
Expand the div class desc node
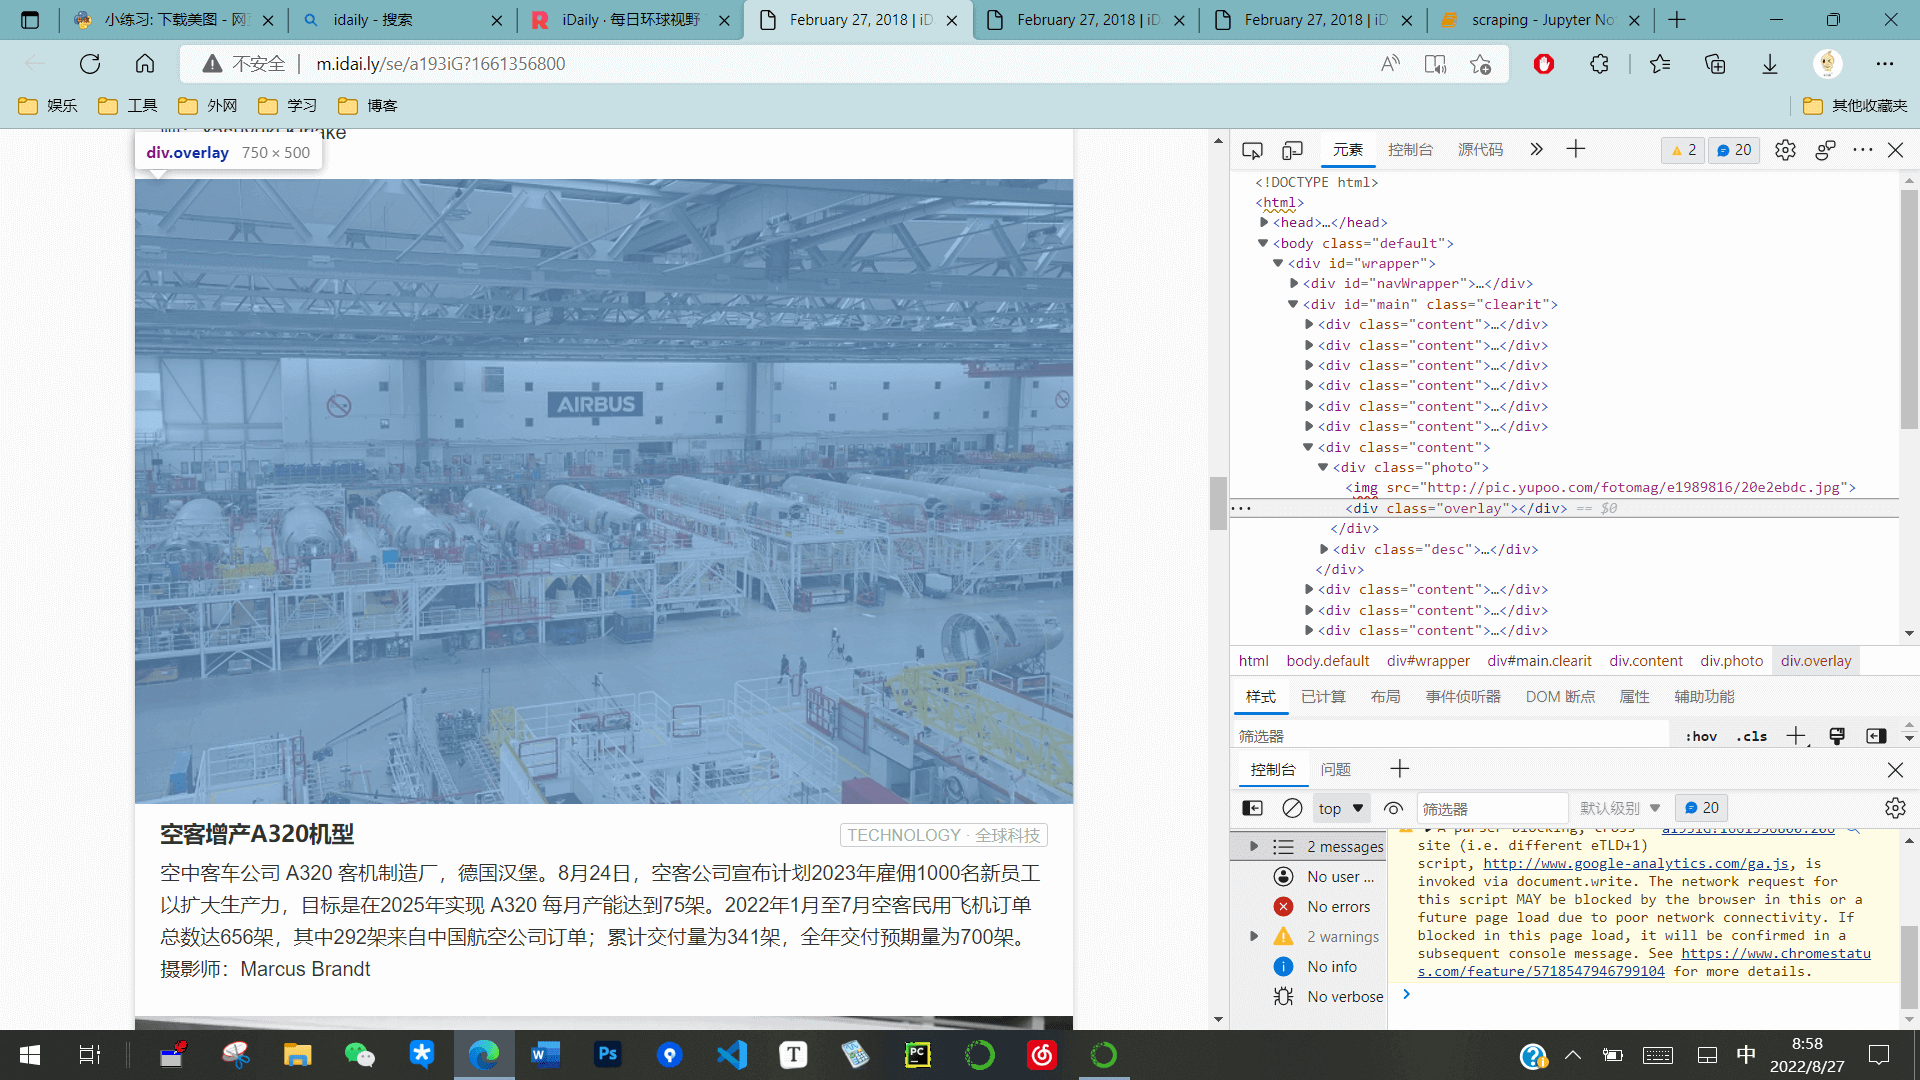click(x=1324, y=549)
